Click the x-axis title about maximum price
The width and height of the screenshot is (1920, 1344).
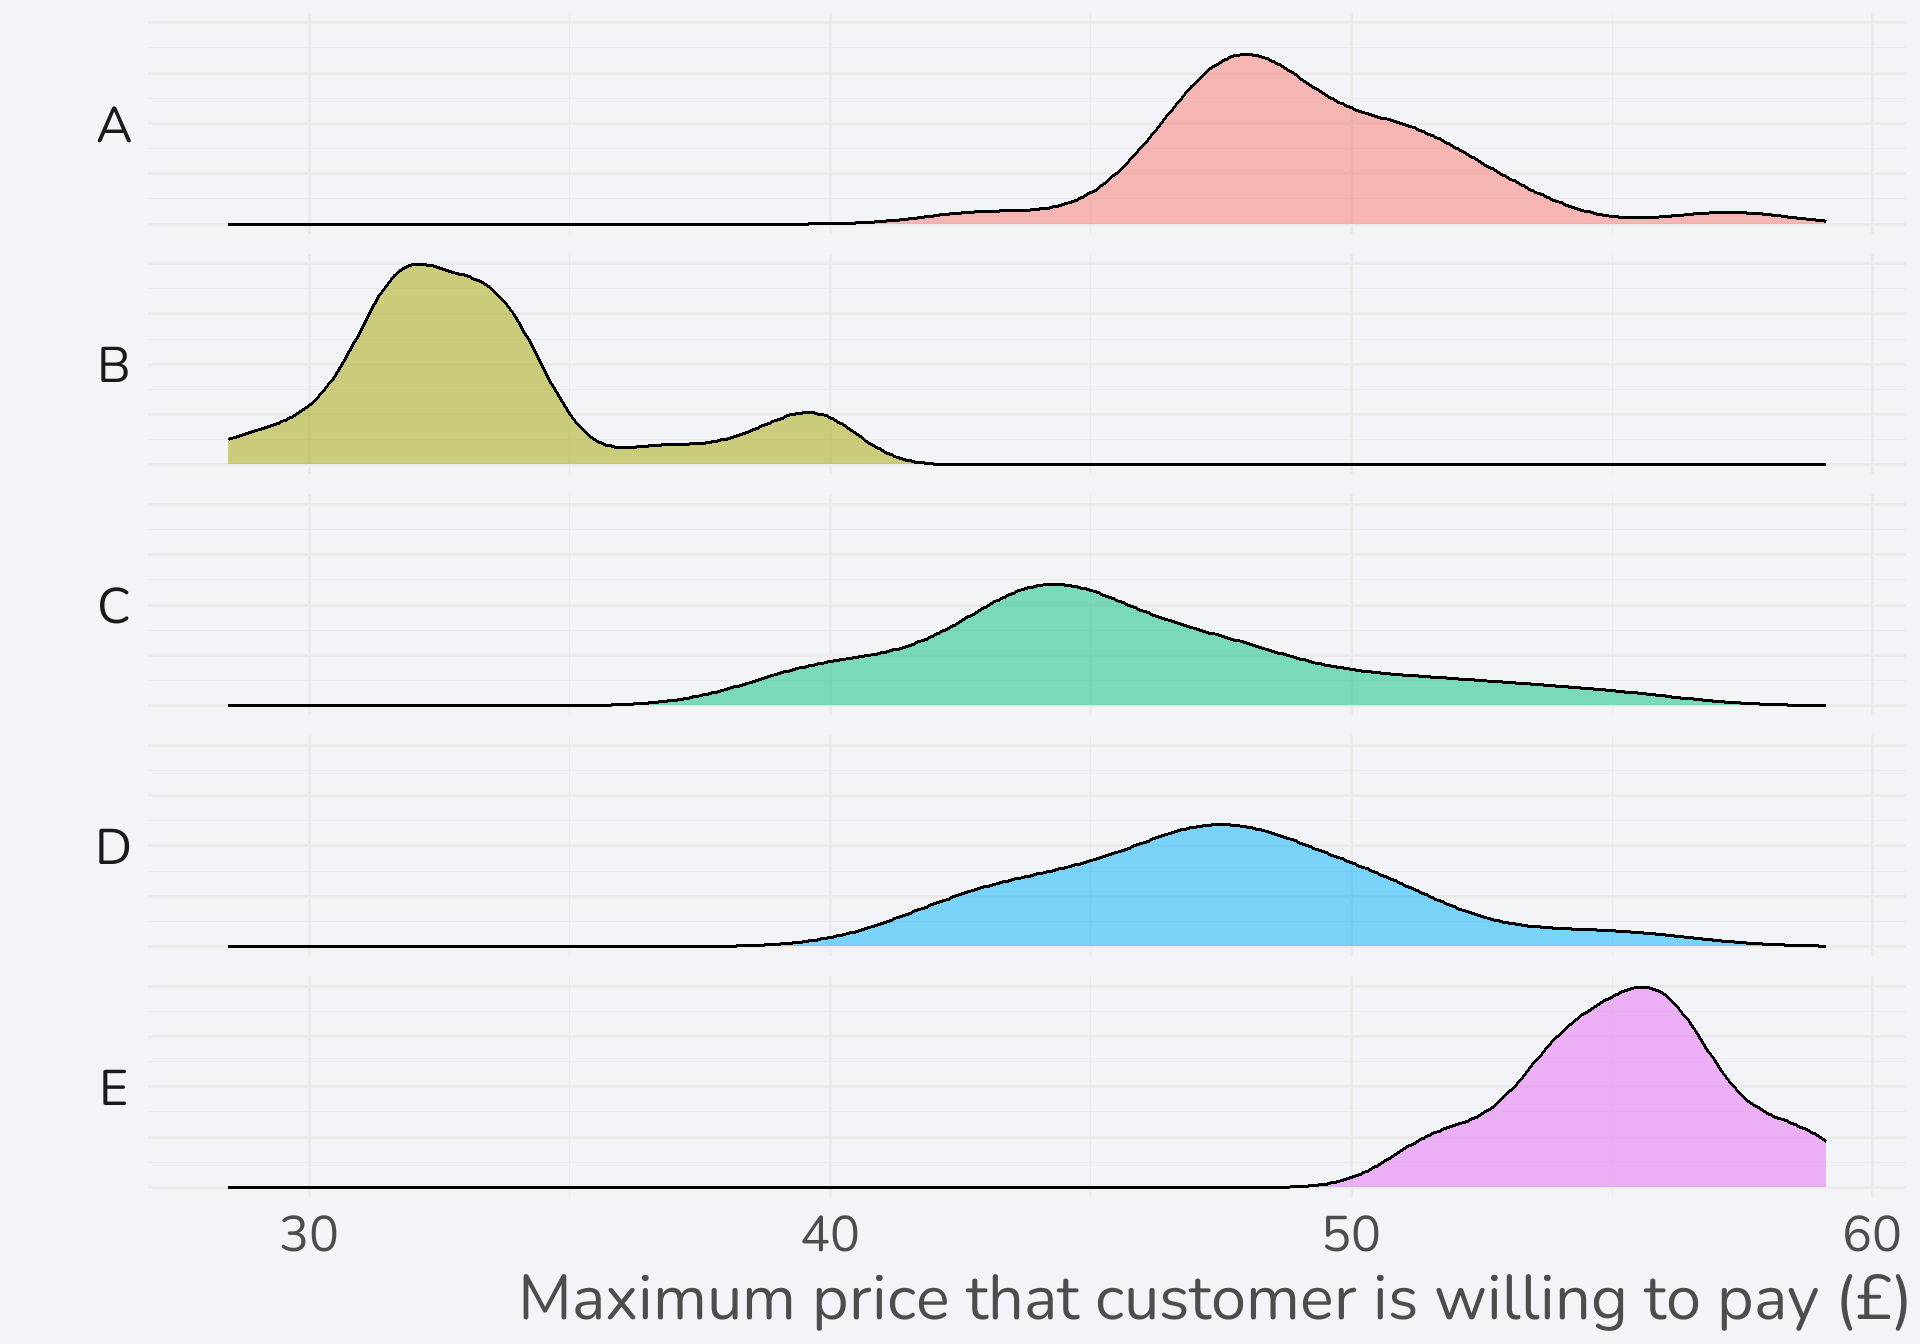pyautogui.click(x=1213, y=1299)
